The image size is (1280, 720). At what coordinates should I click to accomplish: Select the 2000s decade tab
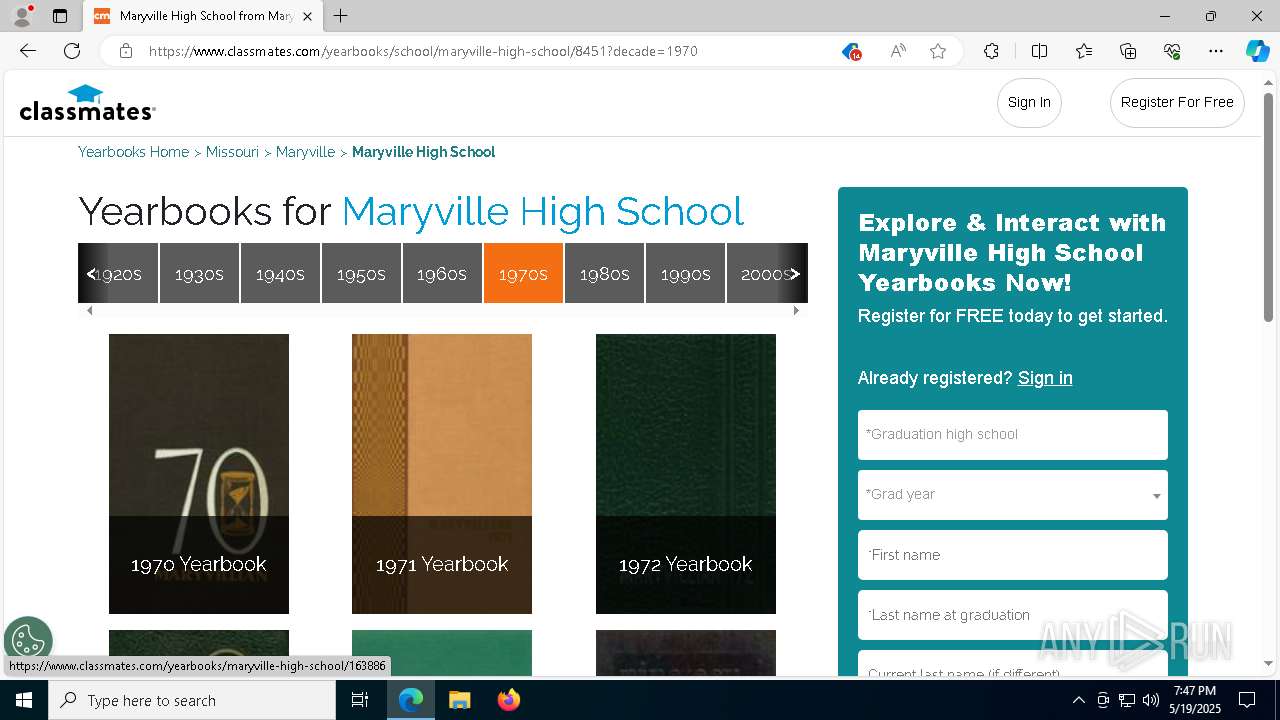coord(766,273)
